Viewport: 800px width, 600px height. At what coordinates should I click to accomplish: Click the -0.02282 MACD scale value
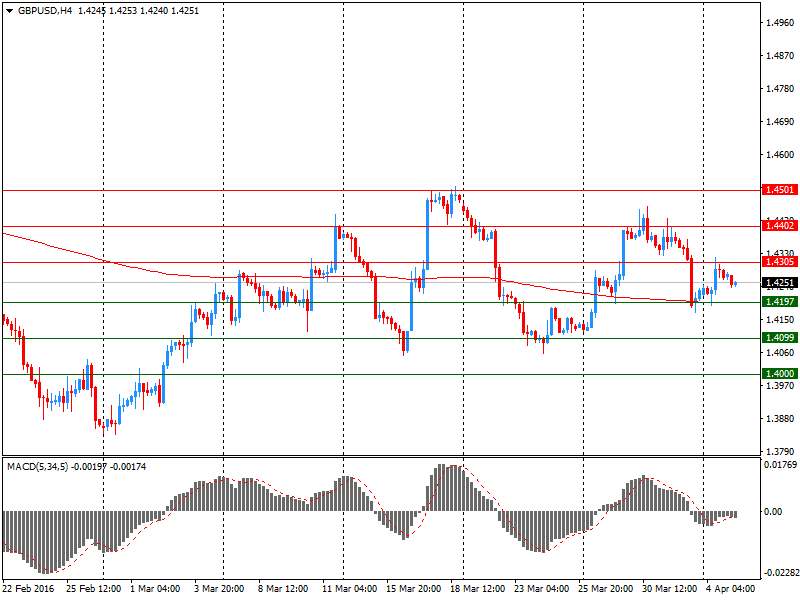click(x=780, y=572)
